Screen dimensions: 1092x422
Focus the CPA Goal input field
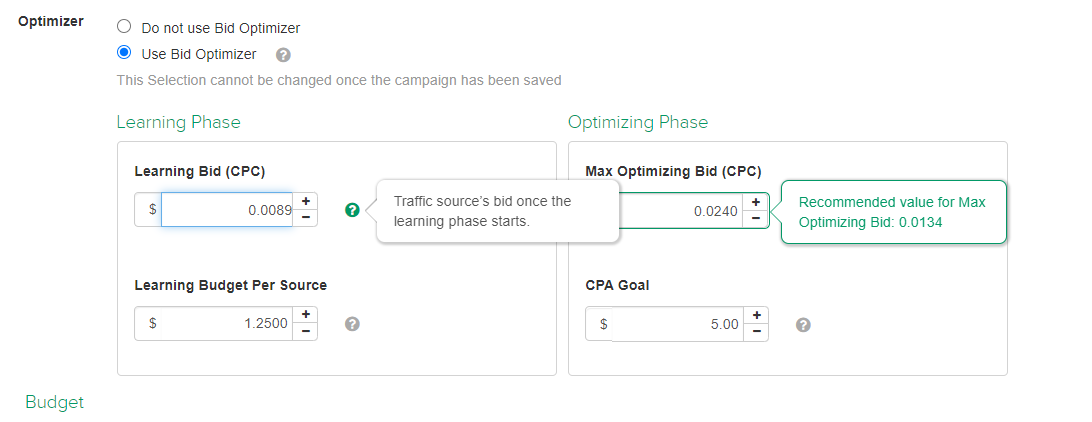point(678,325)
